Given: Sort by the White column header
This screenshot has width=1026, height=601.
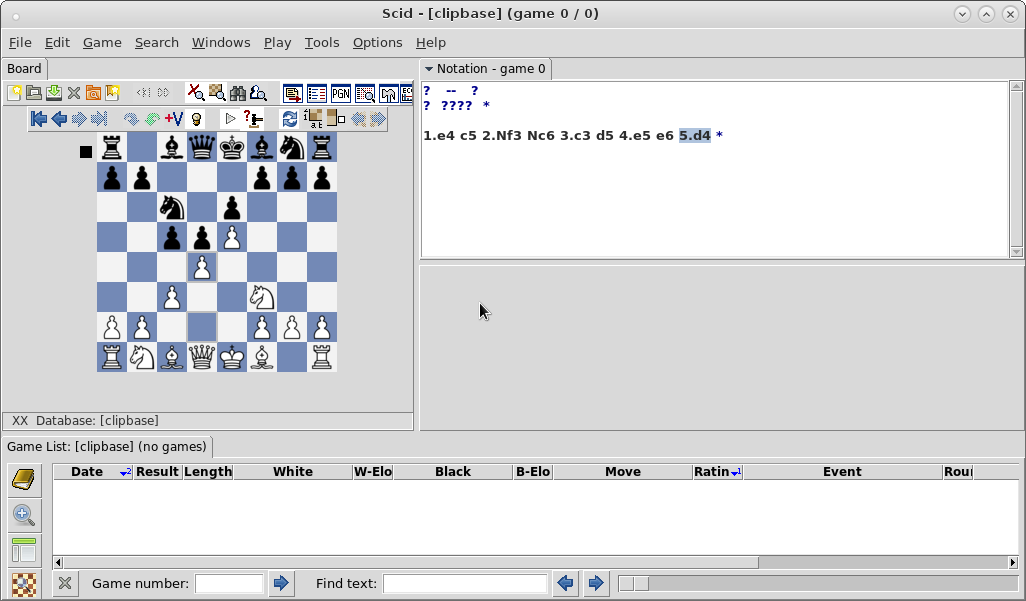Looking at the screenshot, I should [292, 471].
